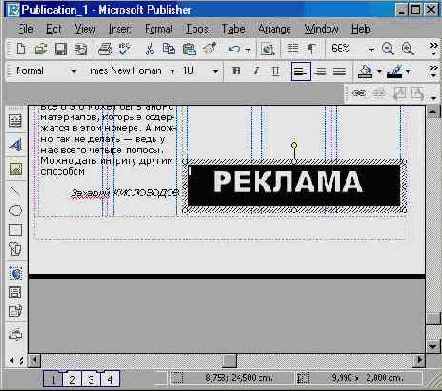Toggle Underline formatting

click(275, 71)
